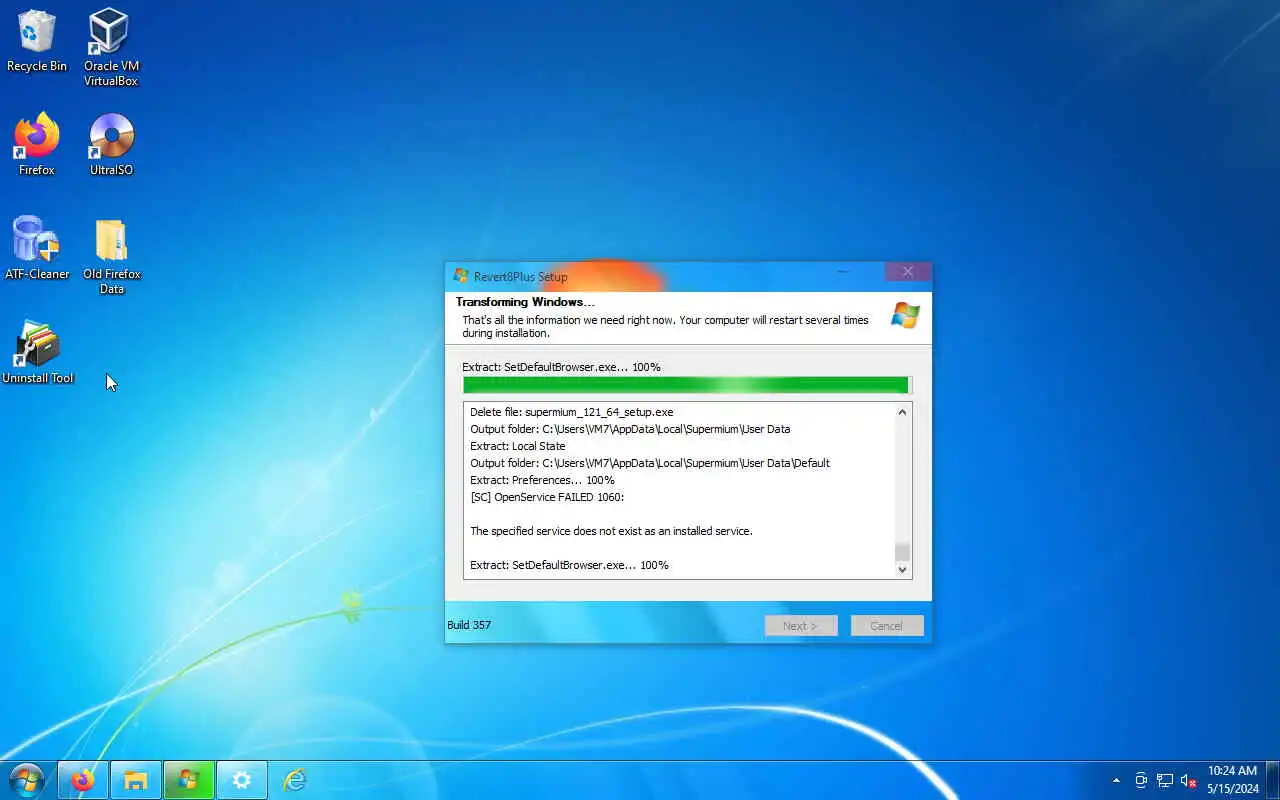1280x800 pixels.
Task: Open File Explorer from the taskbar
Action: pyautogui.click(x=135, y=780)
